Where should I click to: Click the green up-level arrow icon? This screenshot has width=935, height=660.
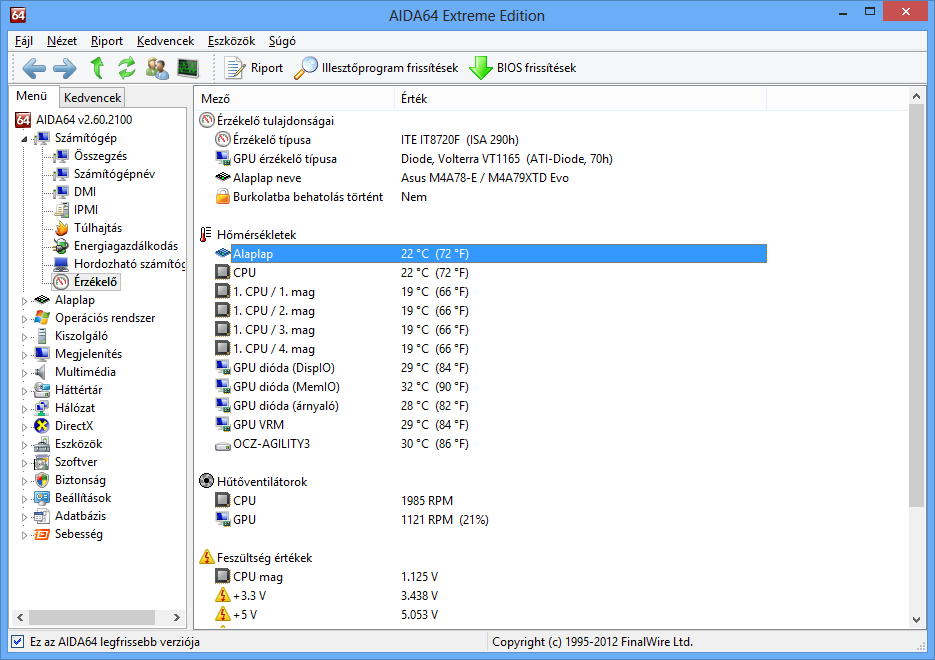tap(97, 68)
